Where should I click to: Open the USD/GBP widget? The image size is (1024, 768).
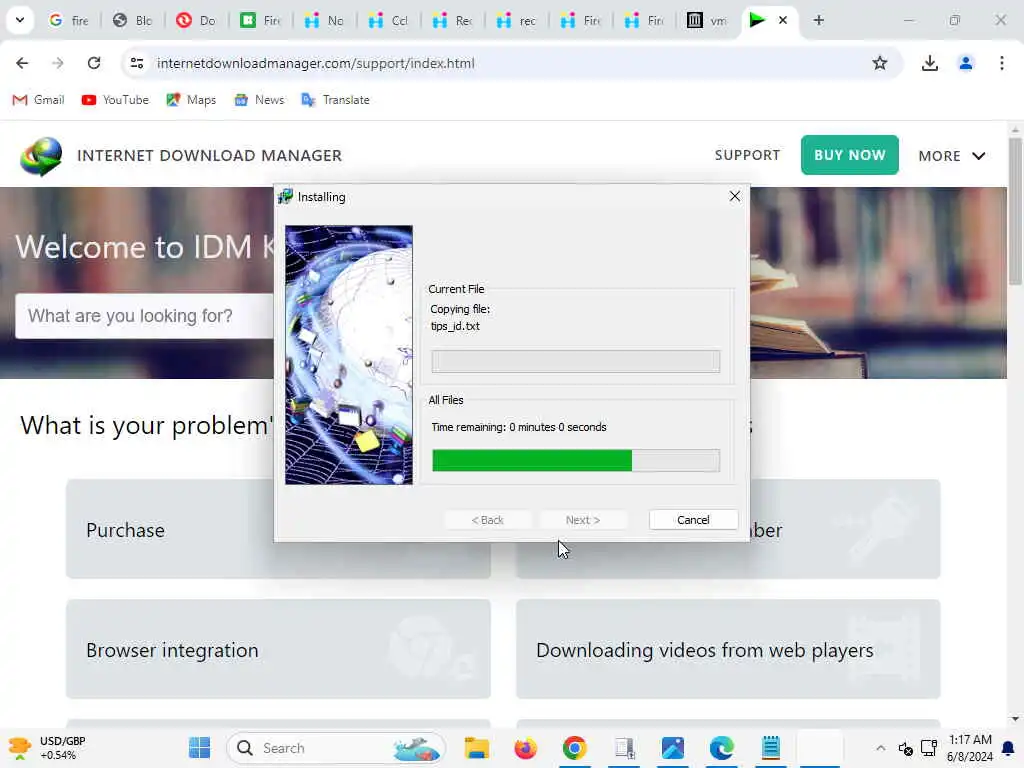47,748
